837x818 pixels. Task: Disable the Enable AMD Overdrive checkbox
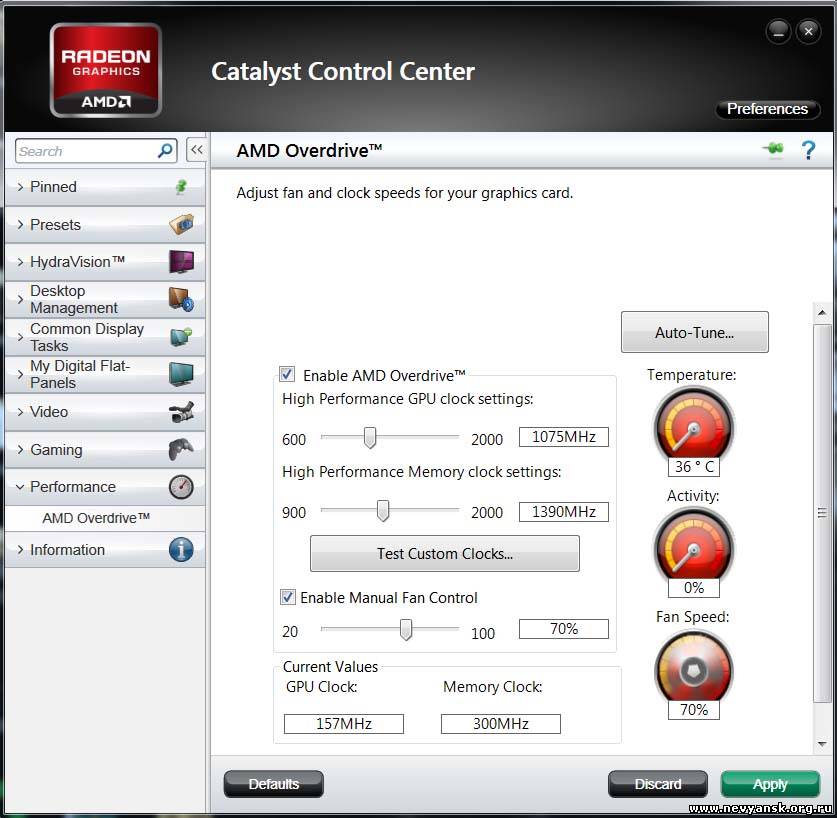(x=287, y=374)
